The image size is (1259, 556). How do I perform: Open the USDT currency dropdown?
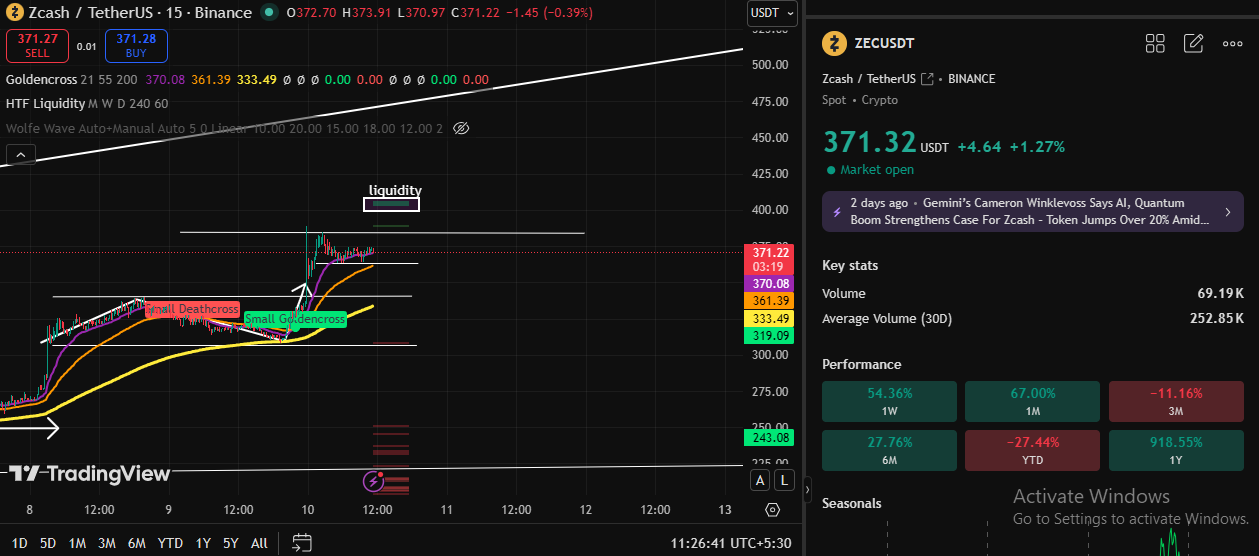click(772, 13)
